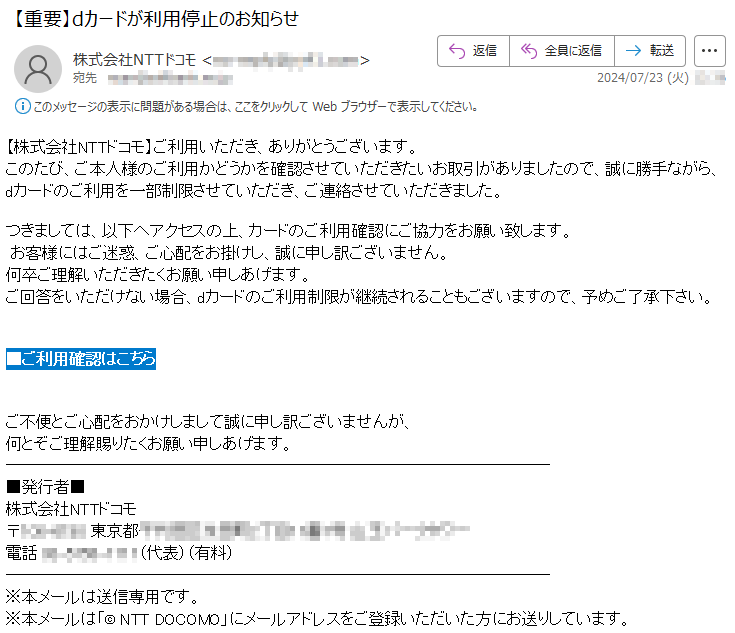Click the blue forward arrow icon
The width and height of the screenshot is (735, 633).
click(633, 51)
